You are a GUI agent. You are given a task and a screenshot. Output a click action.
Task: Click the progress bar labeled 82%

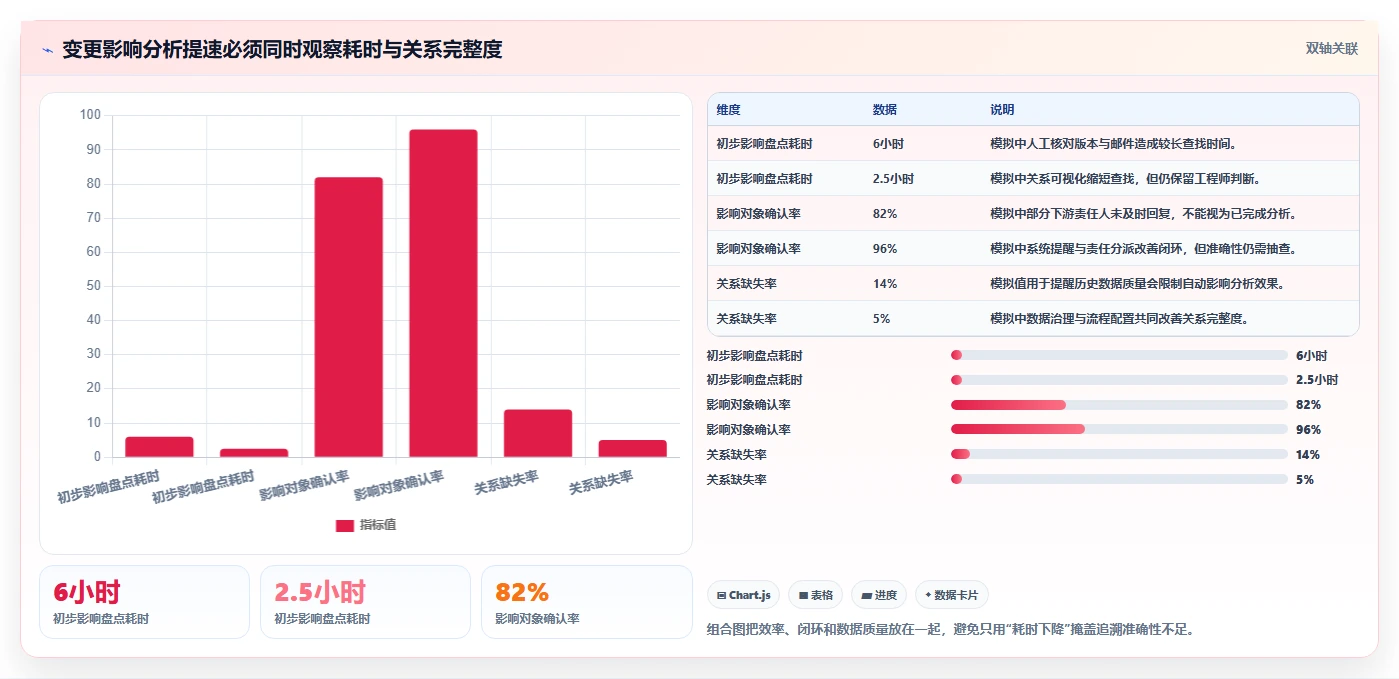tap(1119, 405)
